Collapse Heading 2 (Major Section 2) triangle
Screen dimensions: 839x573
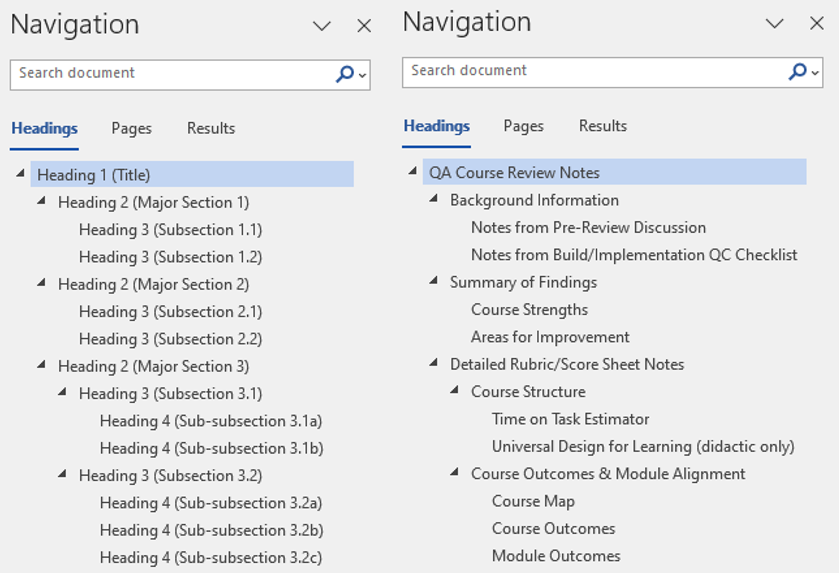click(x=42, y=282)
